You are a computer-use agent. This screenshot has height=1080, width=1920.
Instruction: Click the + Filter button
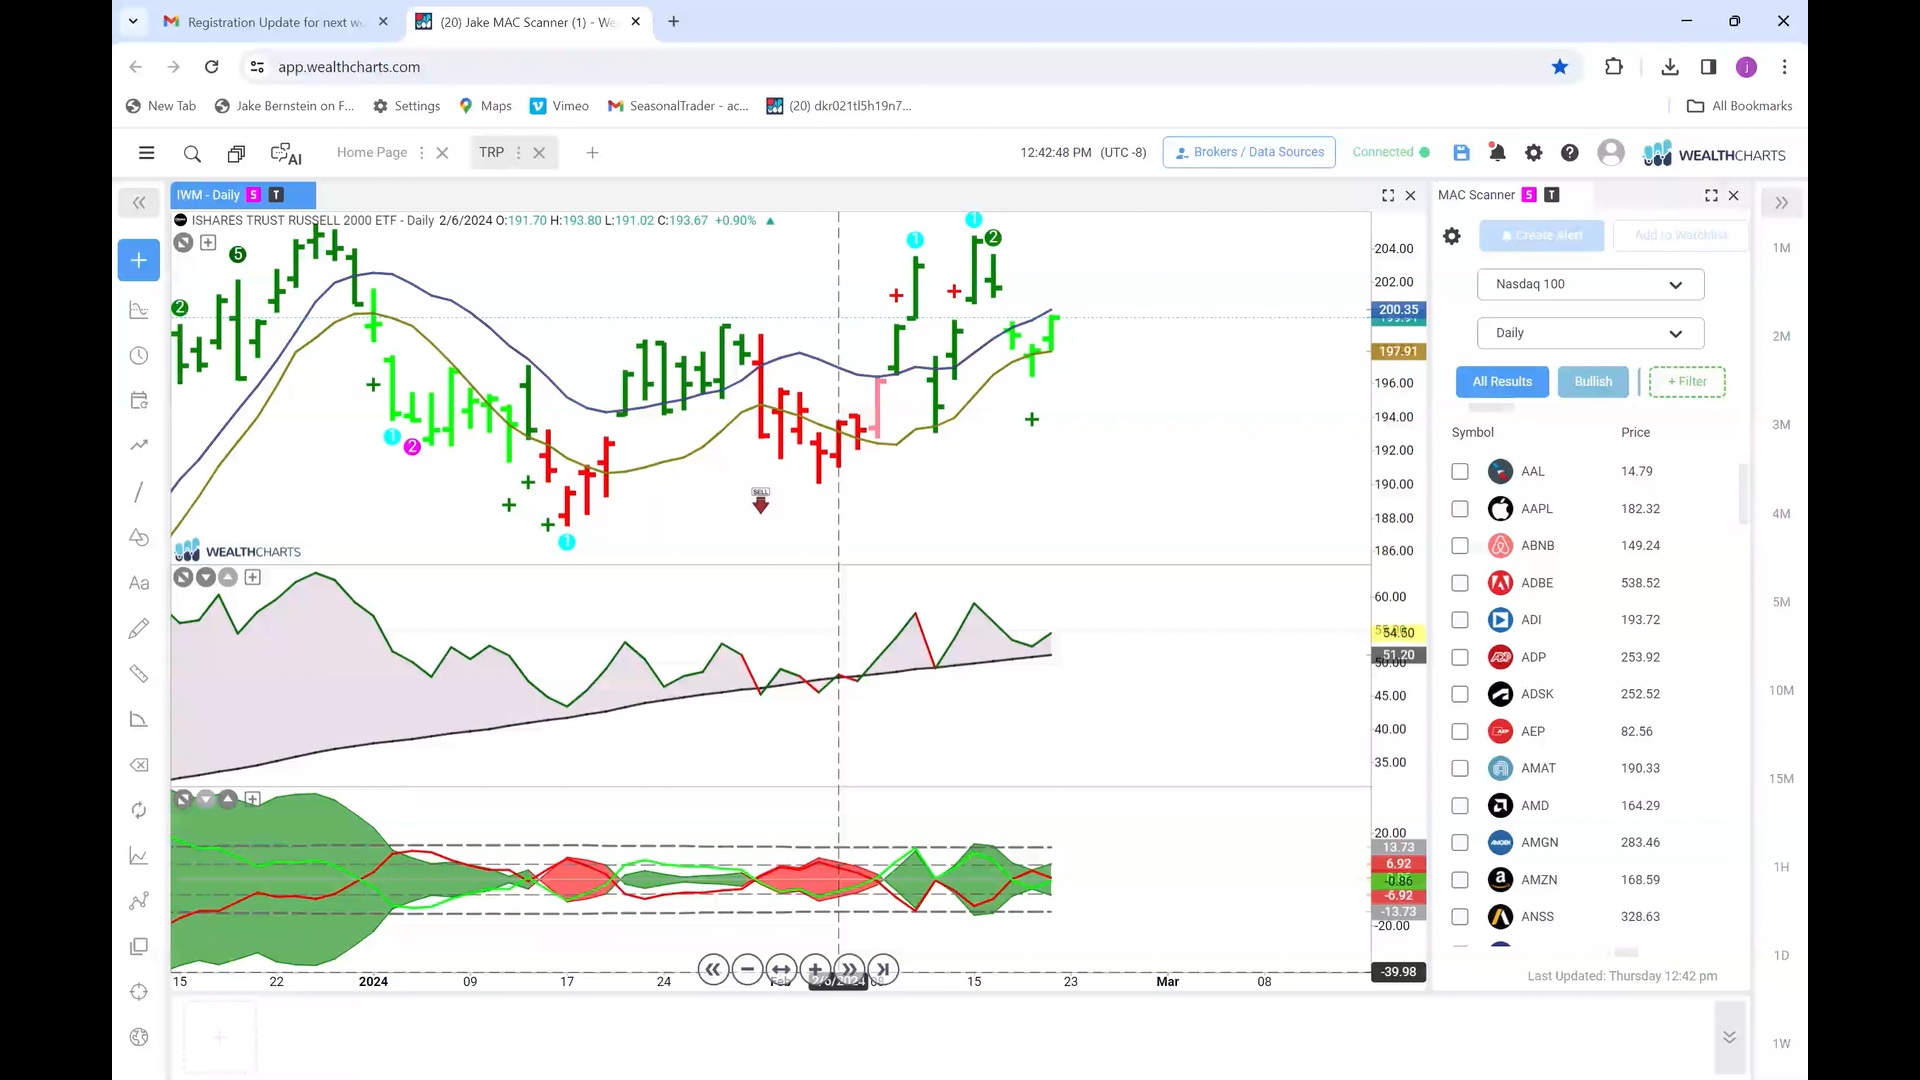[1687, 381]
